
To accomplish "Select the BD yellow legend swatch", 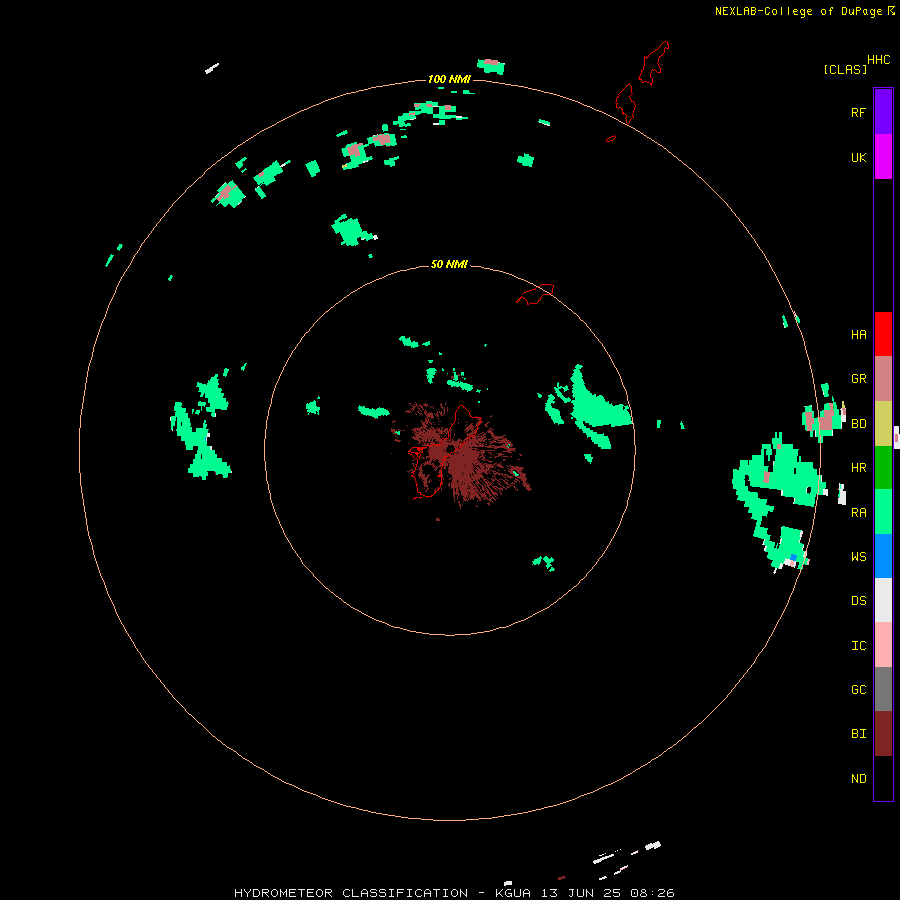I will point(883,424).
